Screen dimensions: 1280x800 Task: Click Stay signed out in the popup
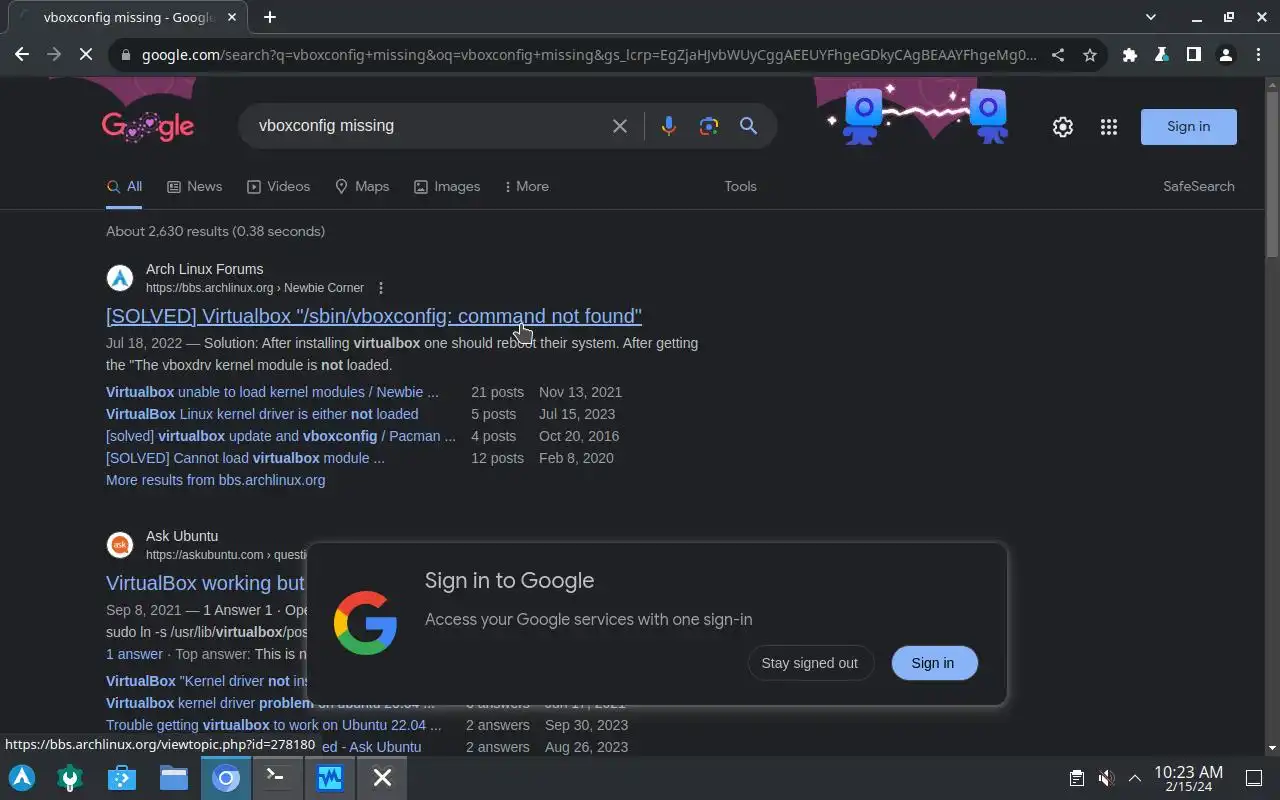(809, 663)
